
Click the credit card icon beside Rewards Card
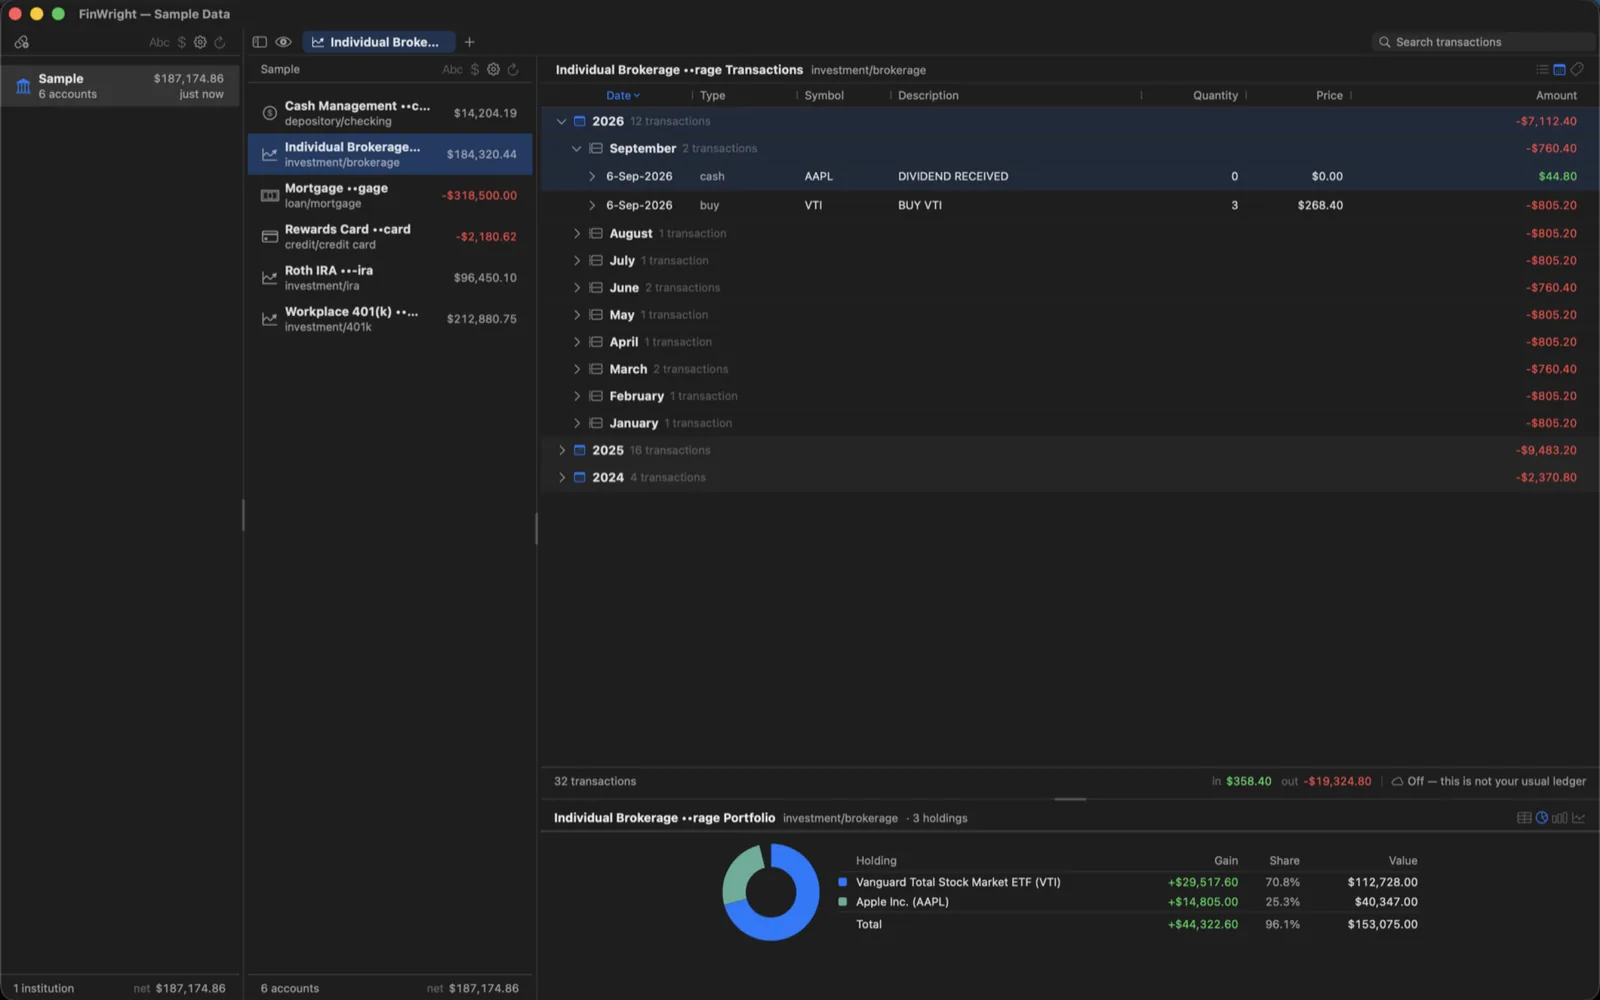269,237
